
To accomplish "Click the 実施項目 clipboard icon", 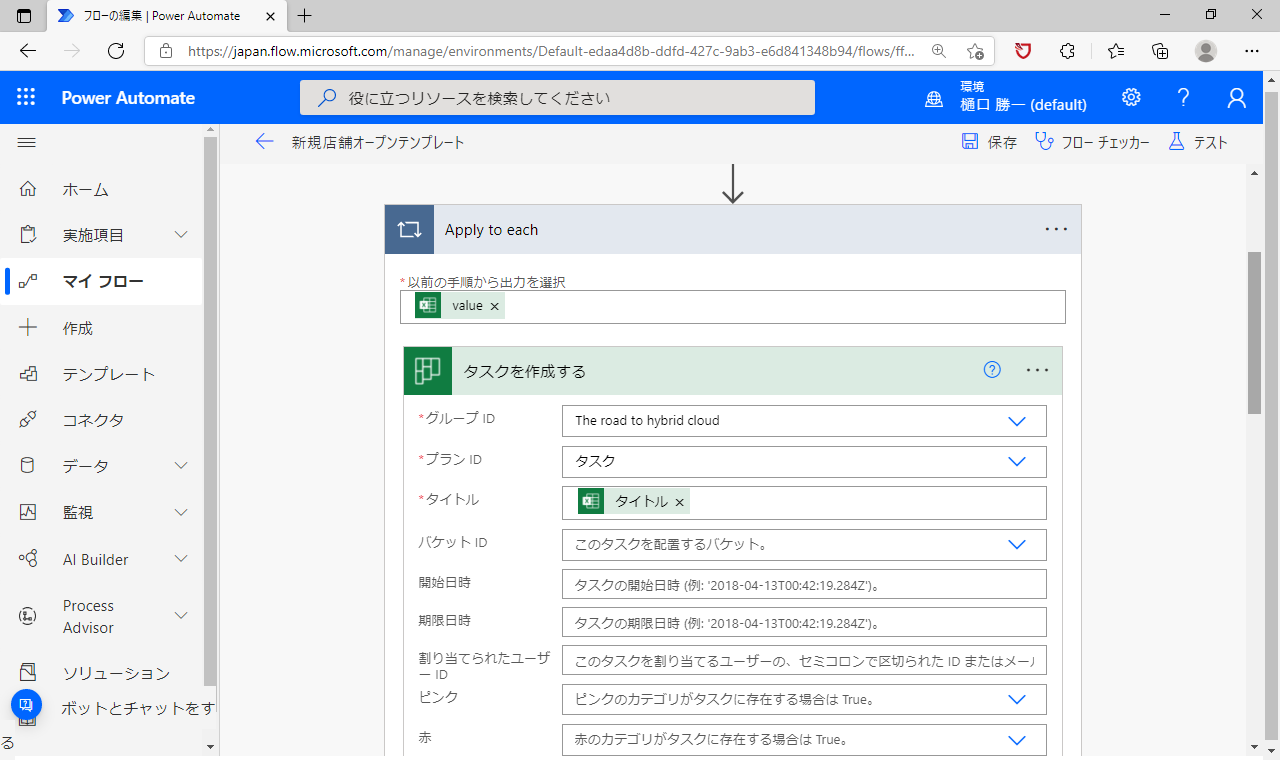I will coord(28,235).
